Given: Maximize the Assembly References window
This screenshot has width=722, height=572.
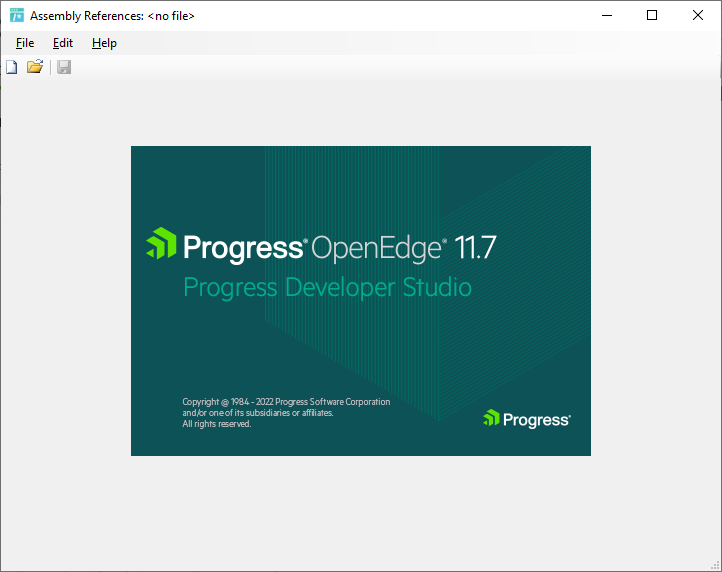Looking at the screenshot, I should [652, 16].
